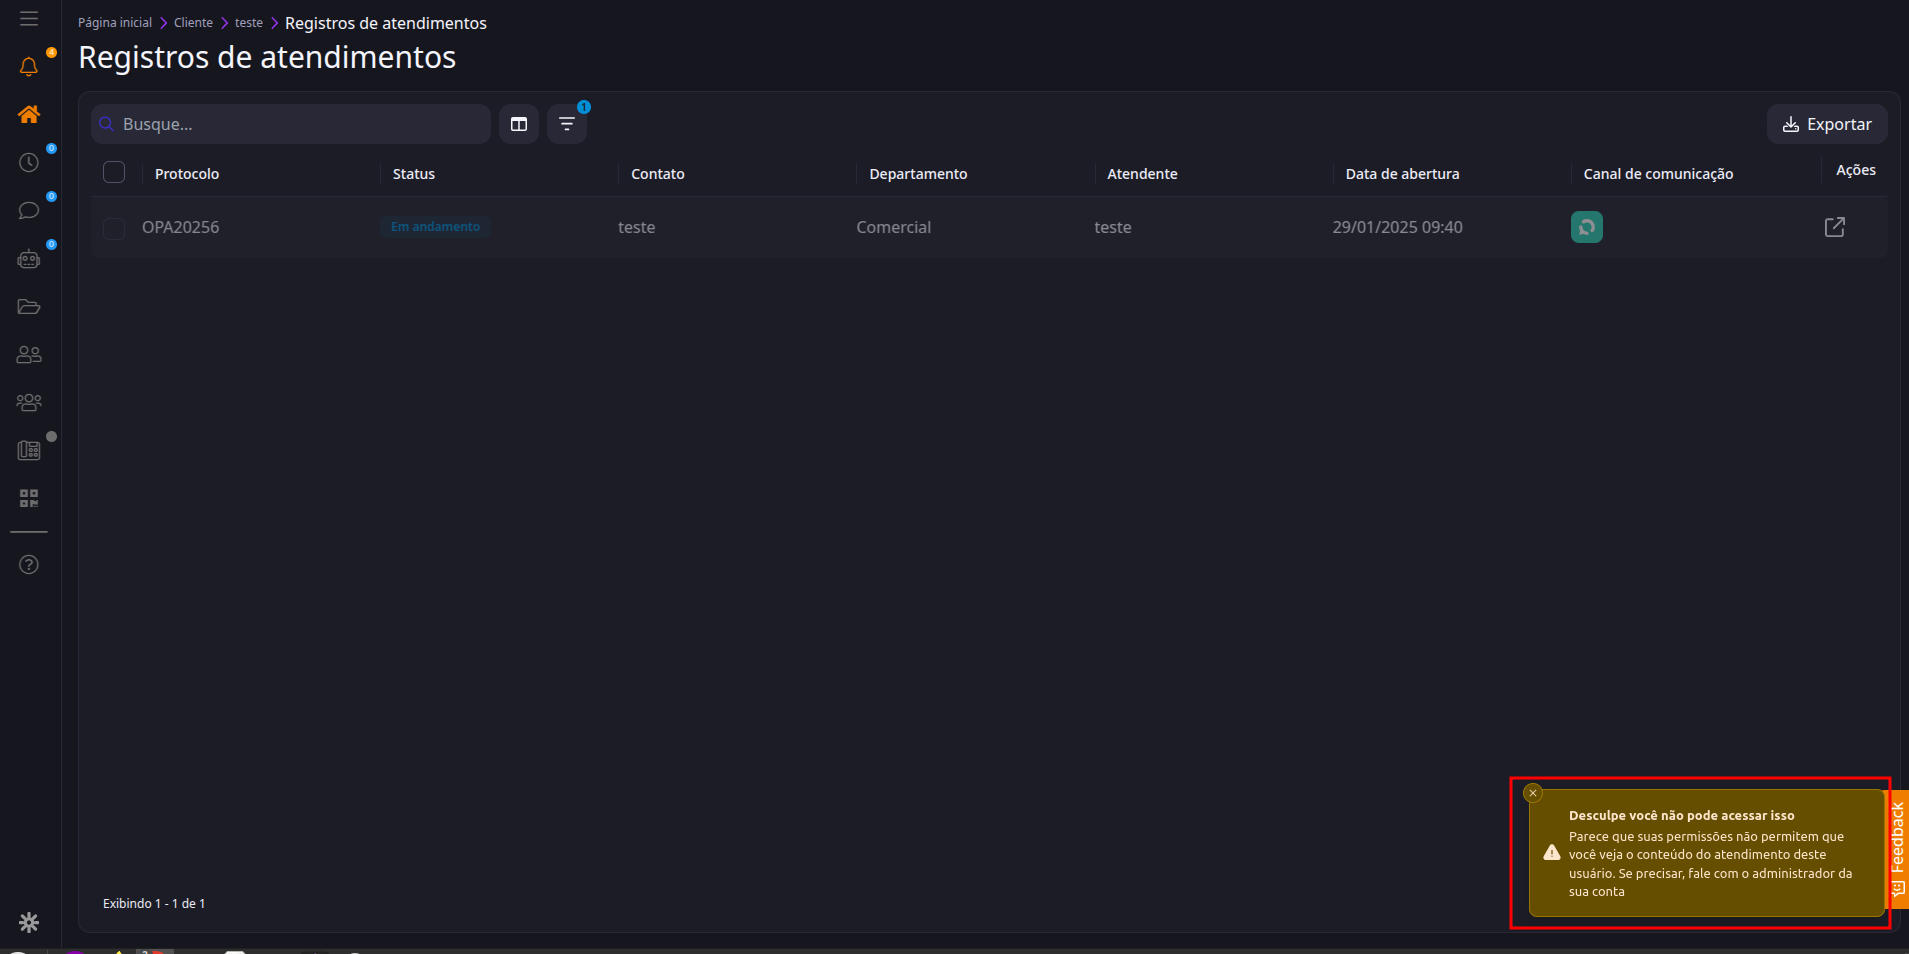1909x954 pixels.
Task: Go to home via orange house icon
Action: click(x=29, y=114)
